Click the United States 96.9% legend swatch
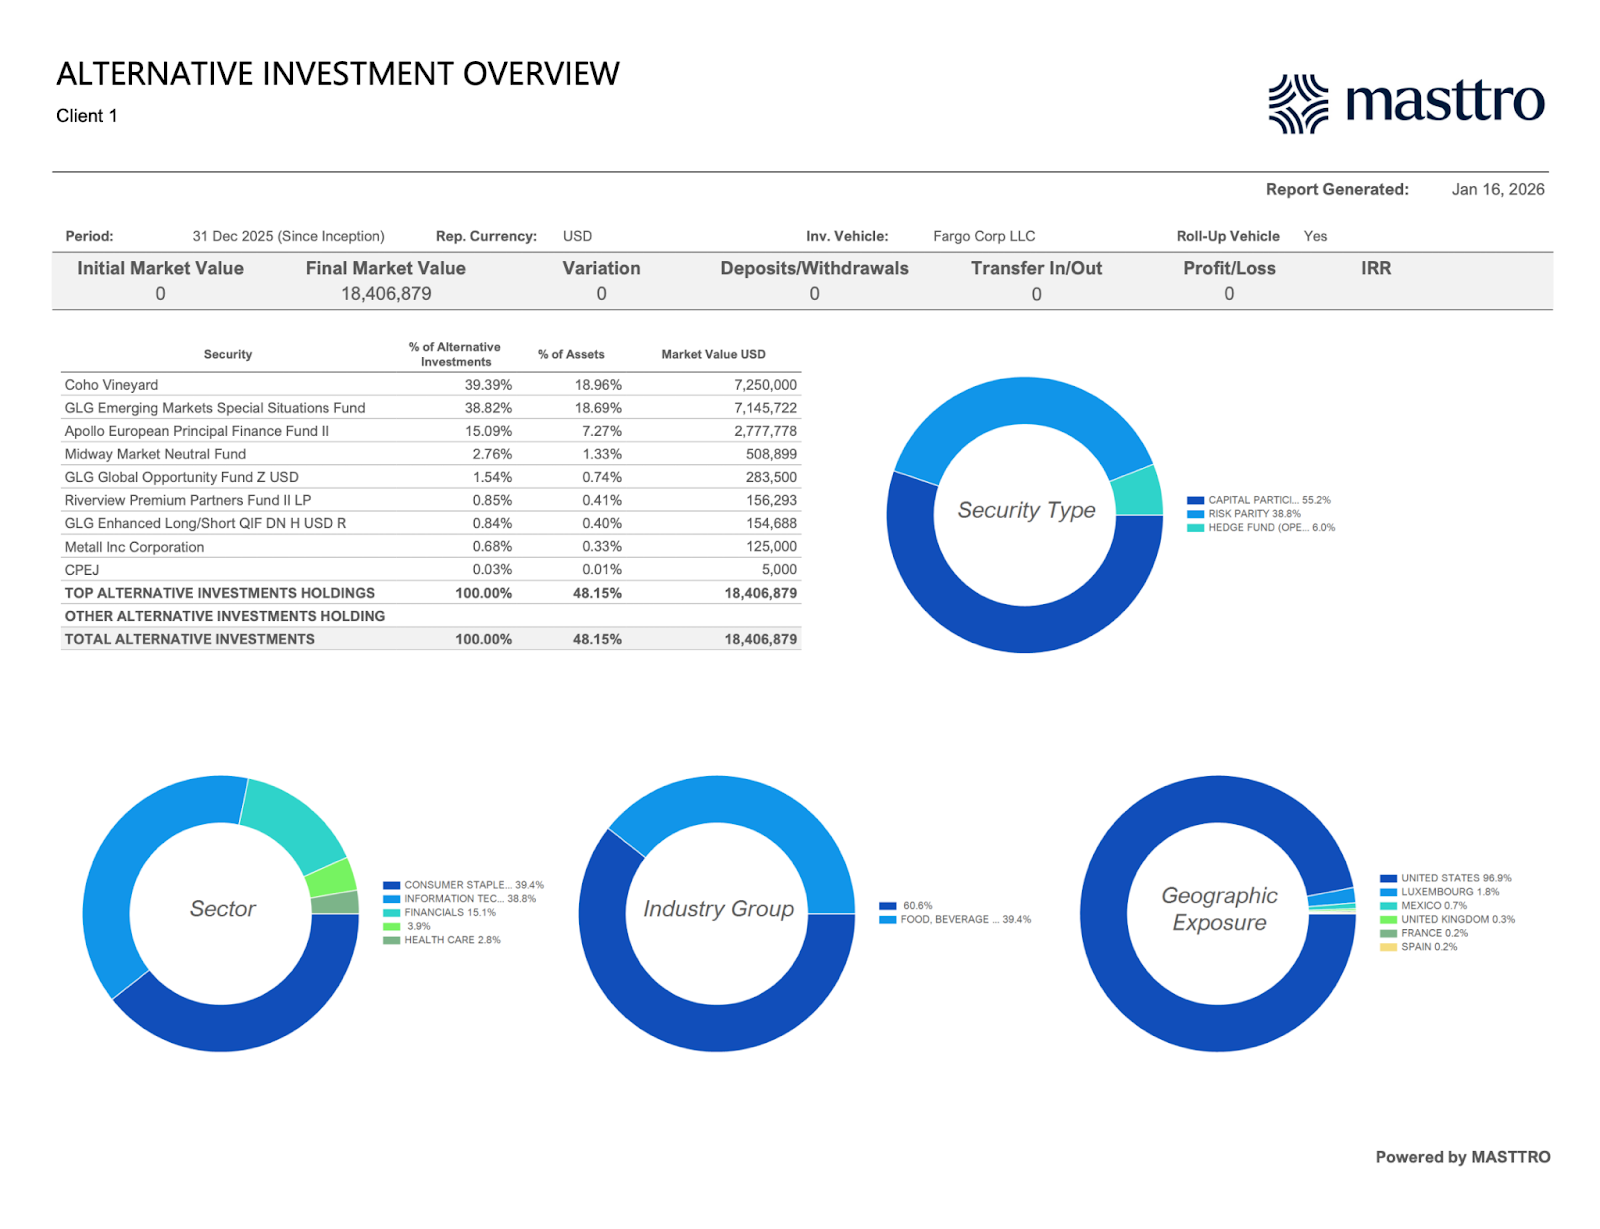The width and height of the screenshot is (1600, 1229). click(1388, 879)
